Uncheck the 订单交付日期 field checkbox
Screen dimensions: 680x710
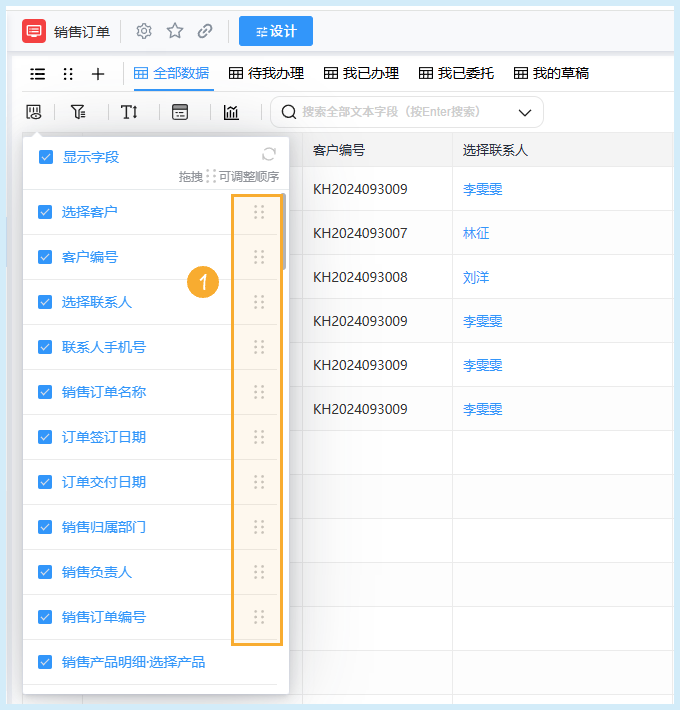(x=45, y=482)
